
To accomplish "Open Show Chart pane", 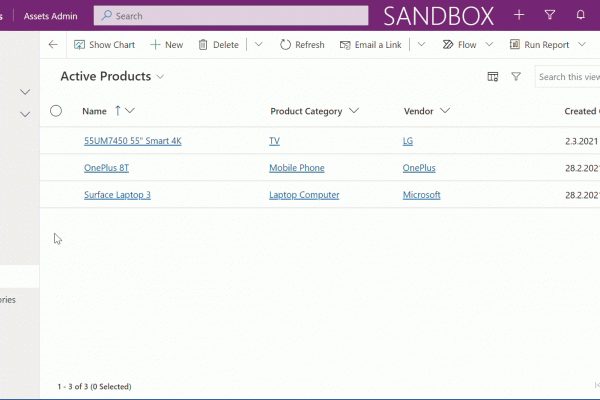I will (104, 45).
